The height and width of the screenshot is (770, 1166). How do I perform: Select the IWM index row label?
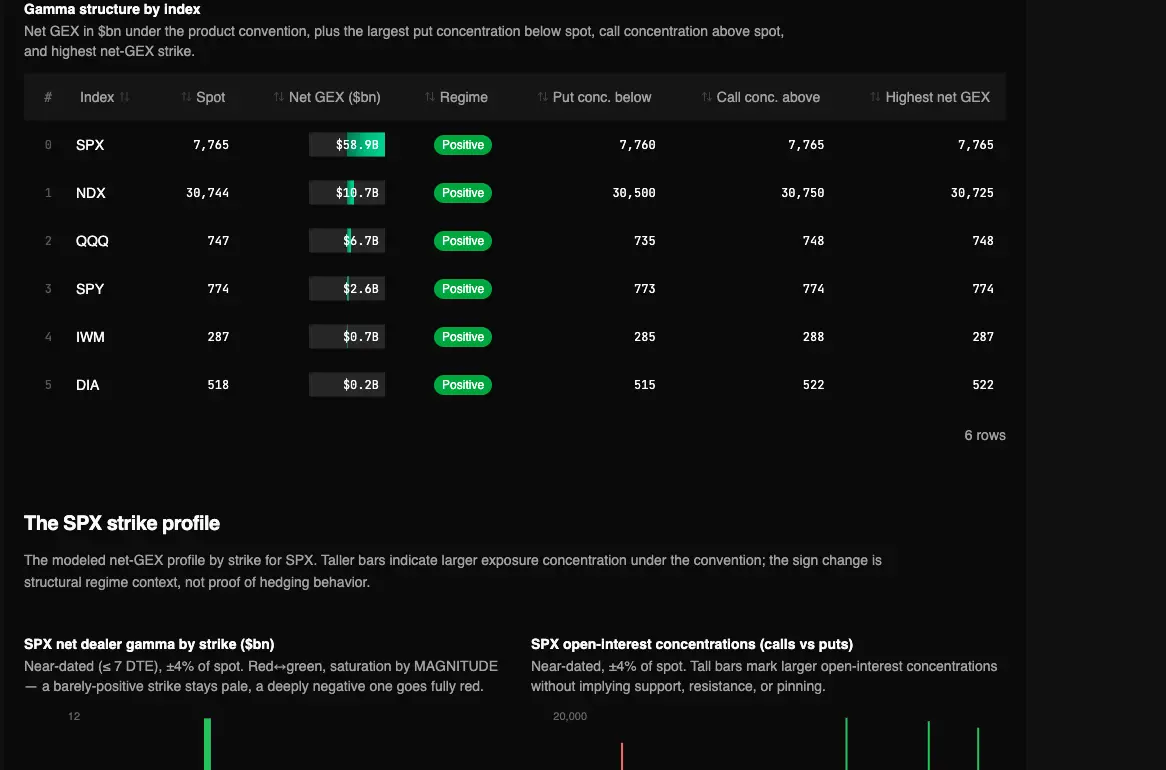point(90,337)
